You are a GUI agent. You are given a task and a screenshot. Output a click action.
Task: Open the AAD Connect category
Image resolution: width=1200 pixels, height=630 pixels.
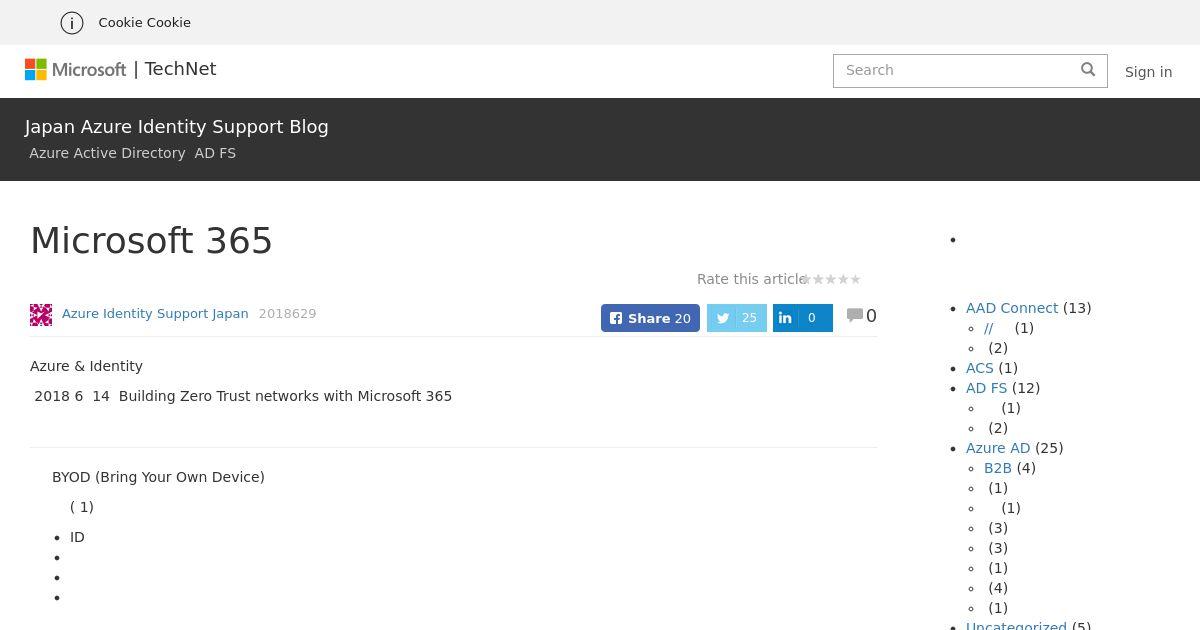coord(1012,308)
